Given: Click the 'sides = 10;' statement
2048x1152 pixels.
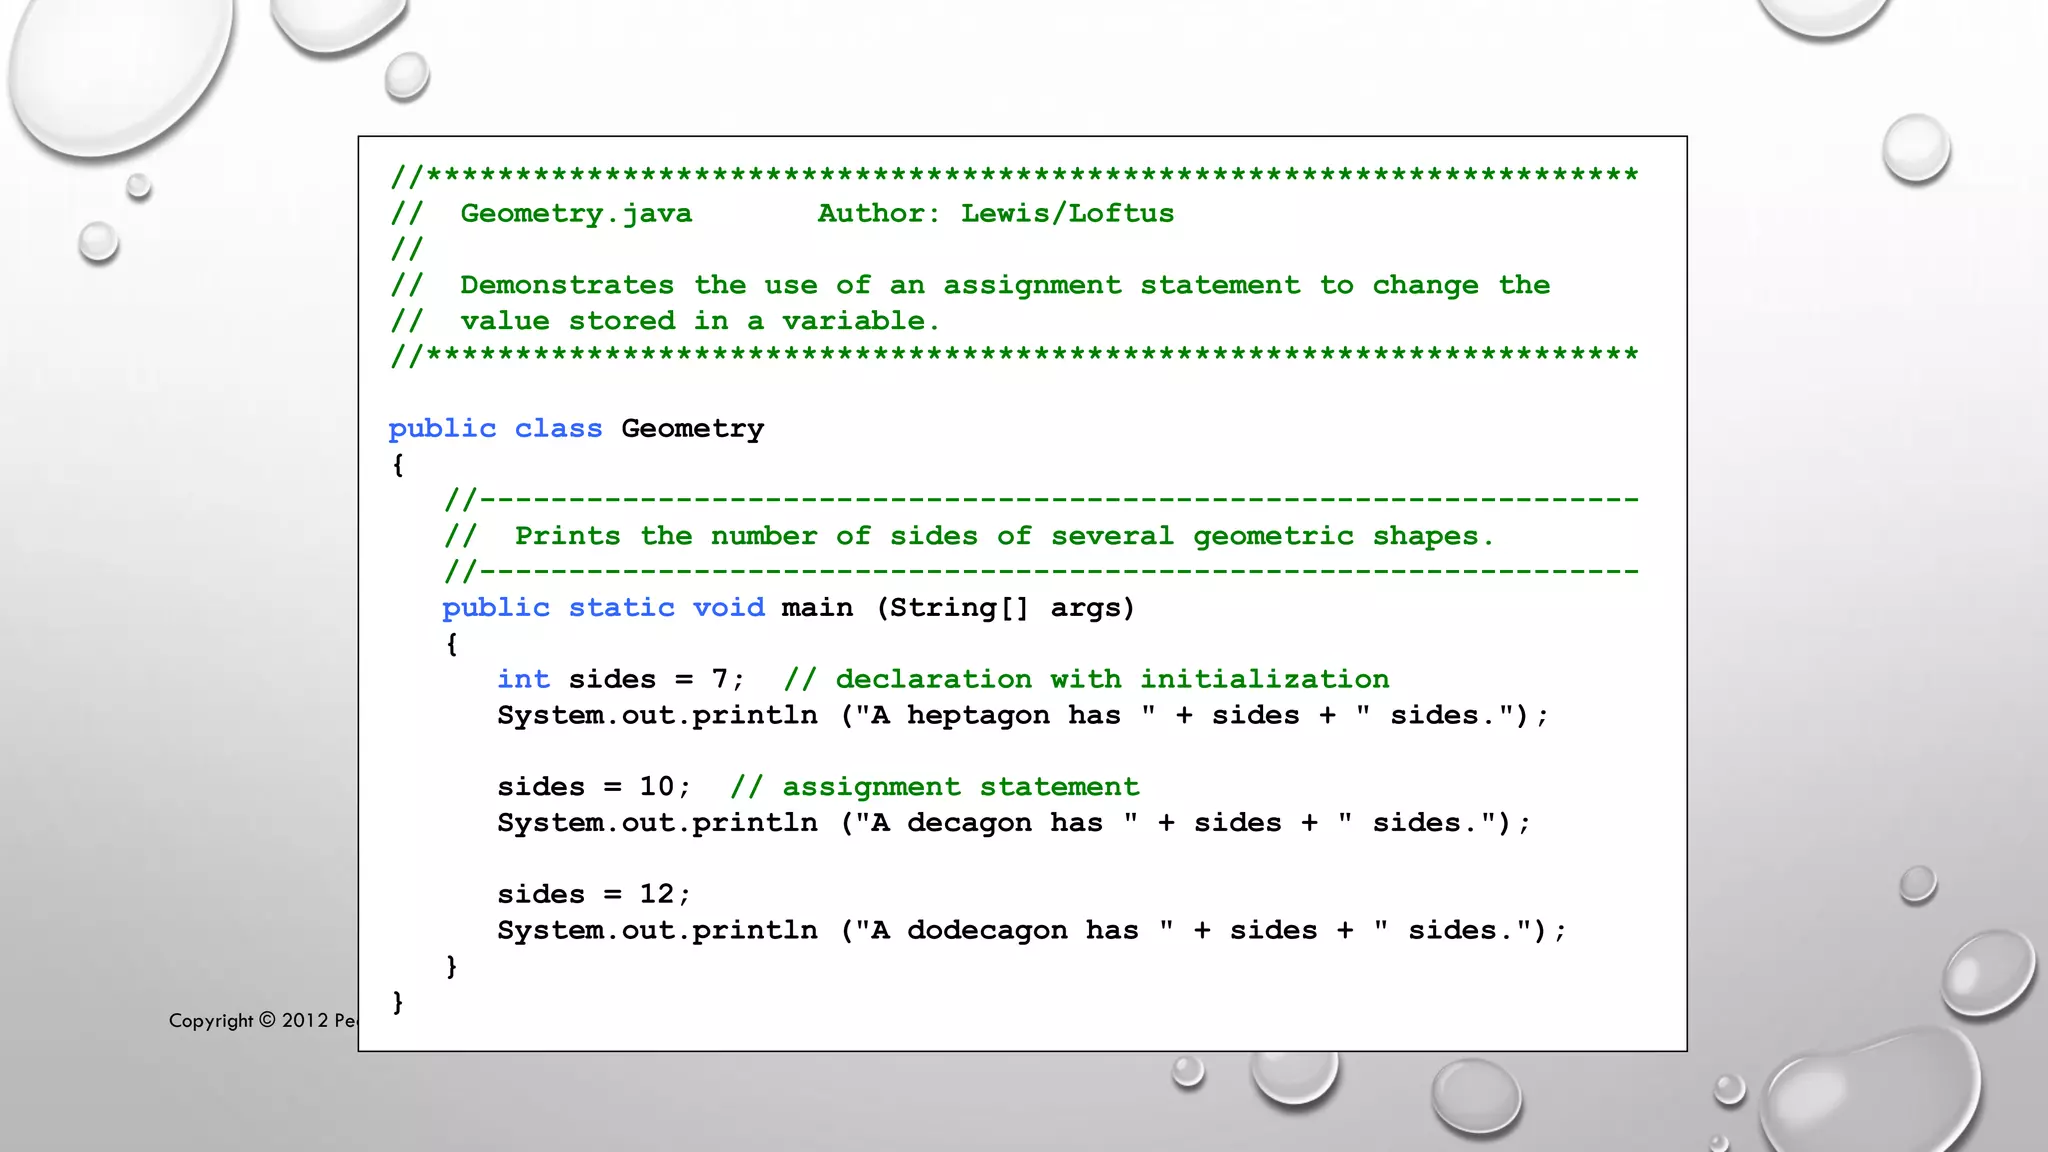Looking at the screenshot, I should tap(594, 787).
